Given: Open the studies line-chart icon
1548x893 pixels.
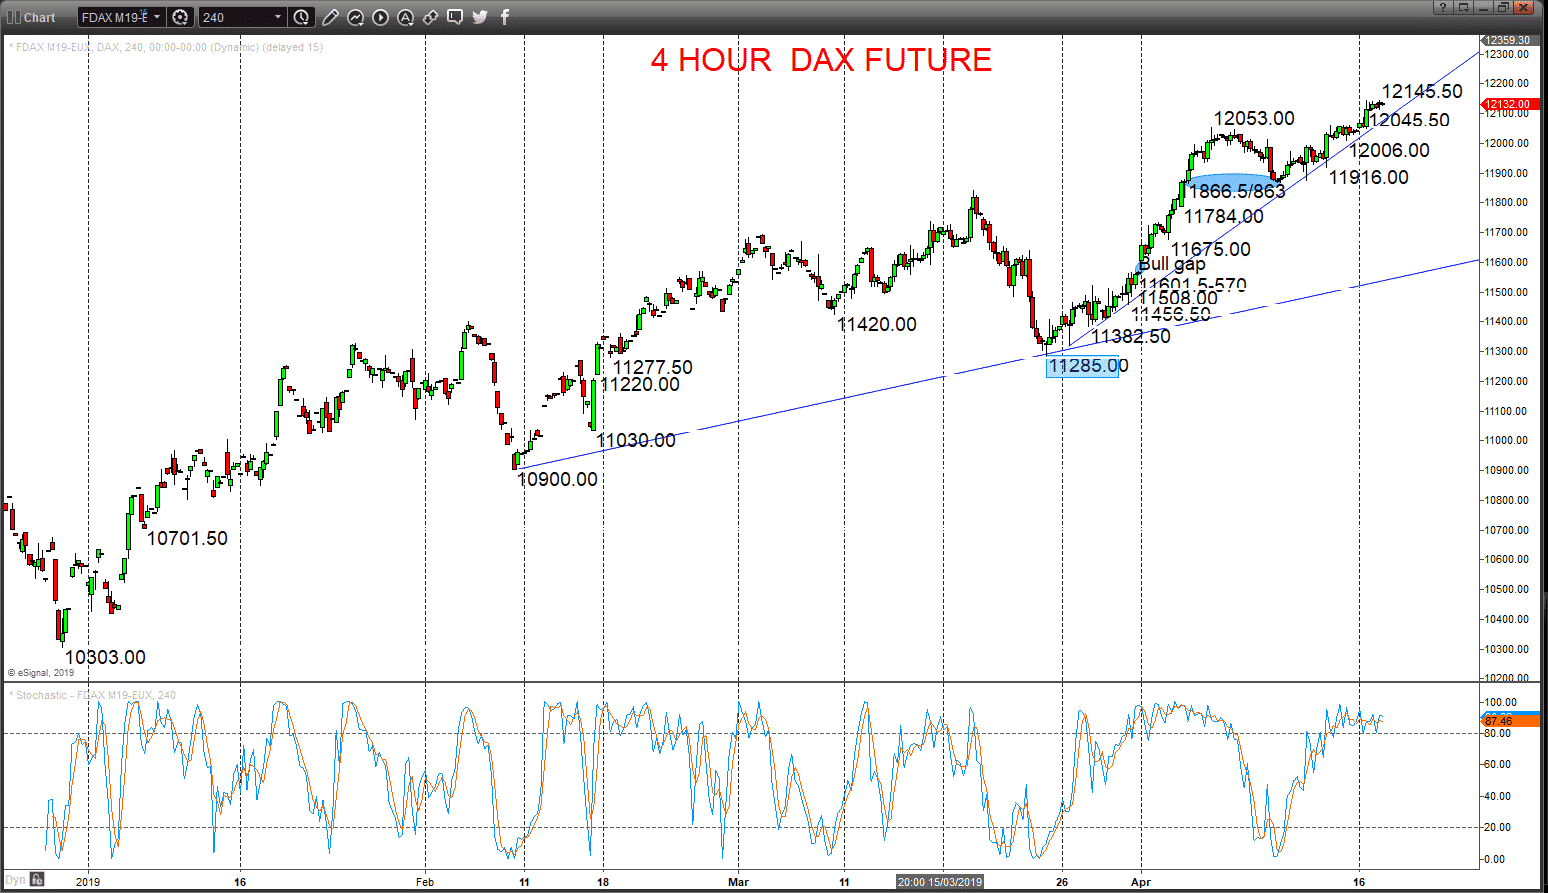Looking at the screenshot, I should tap(355, 17).
